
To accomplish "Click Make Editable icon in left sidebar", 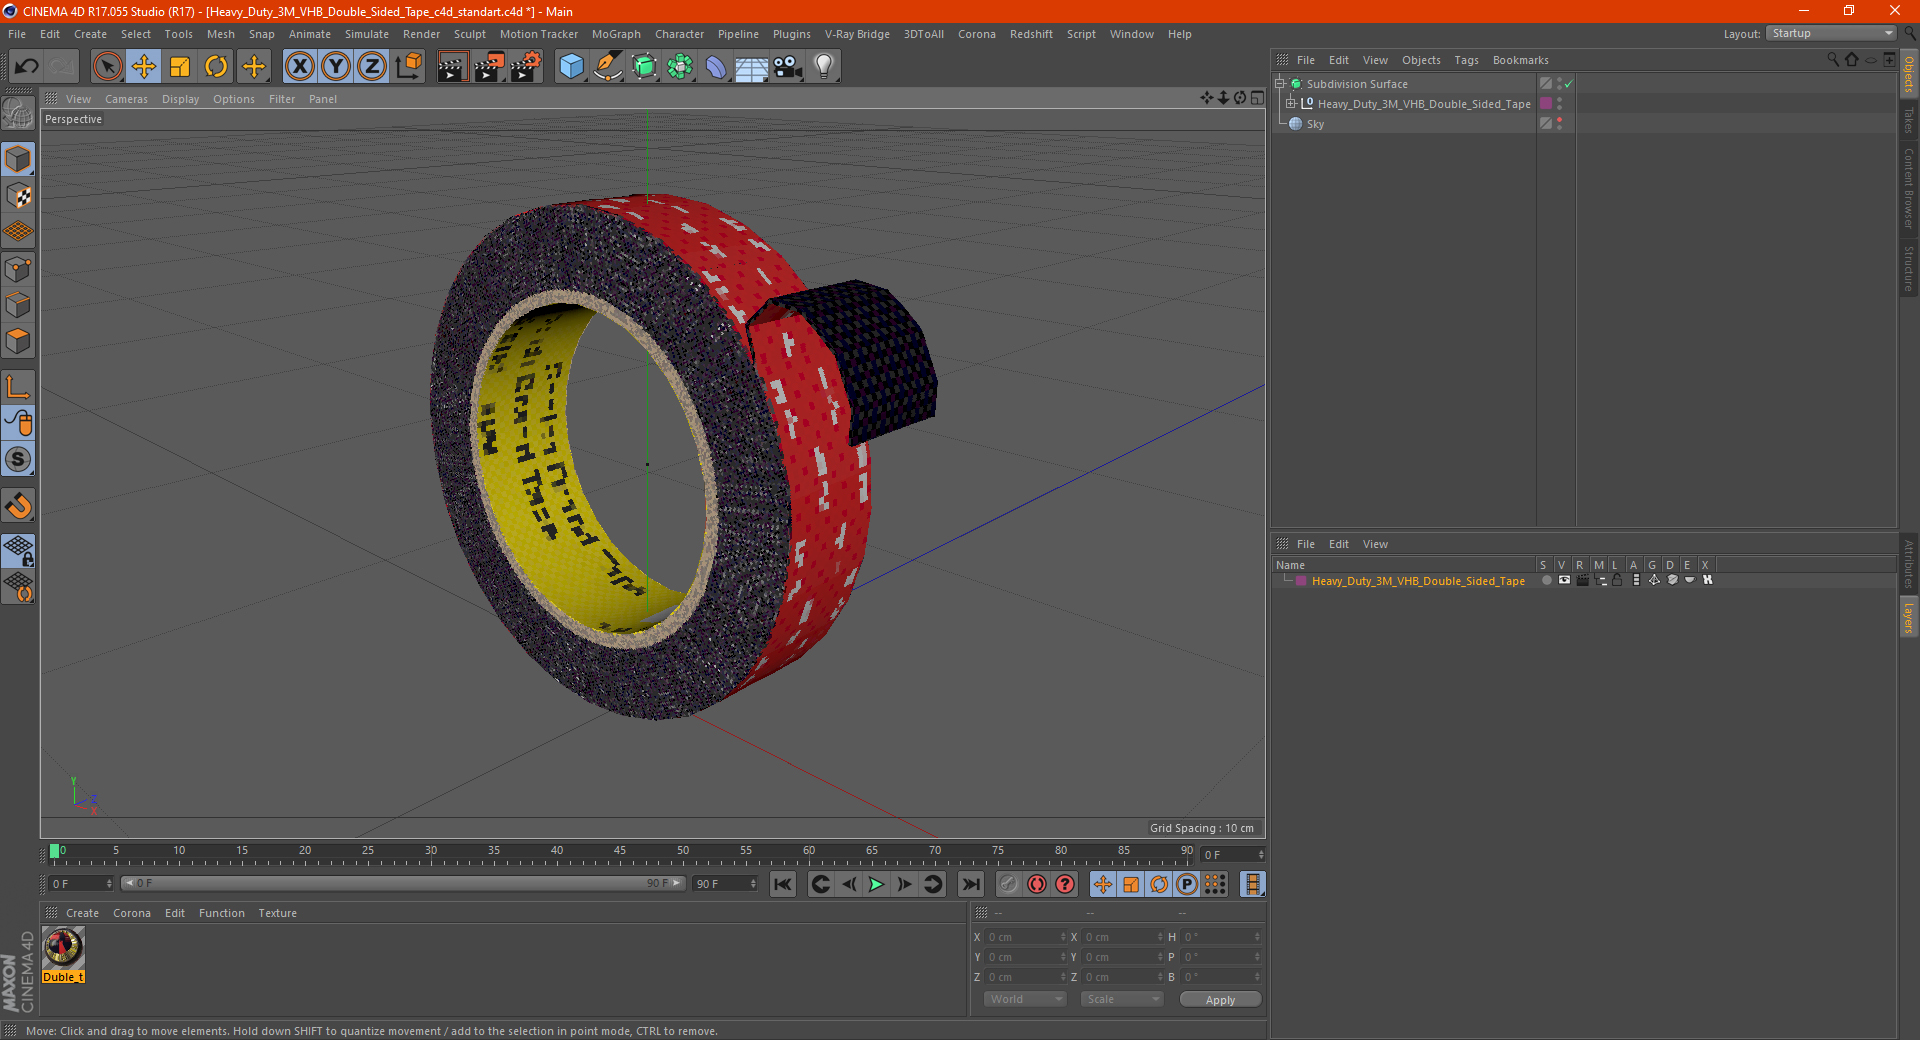I will 18,114.
